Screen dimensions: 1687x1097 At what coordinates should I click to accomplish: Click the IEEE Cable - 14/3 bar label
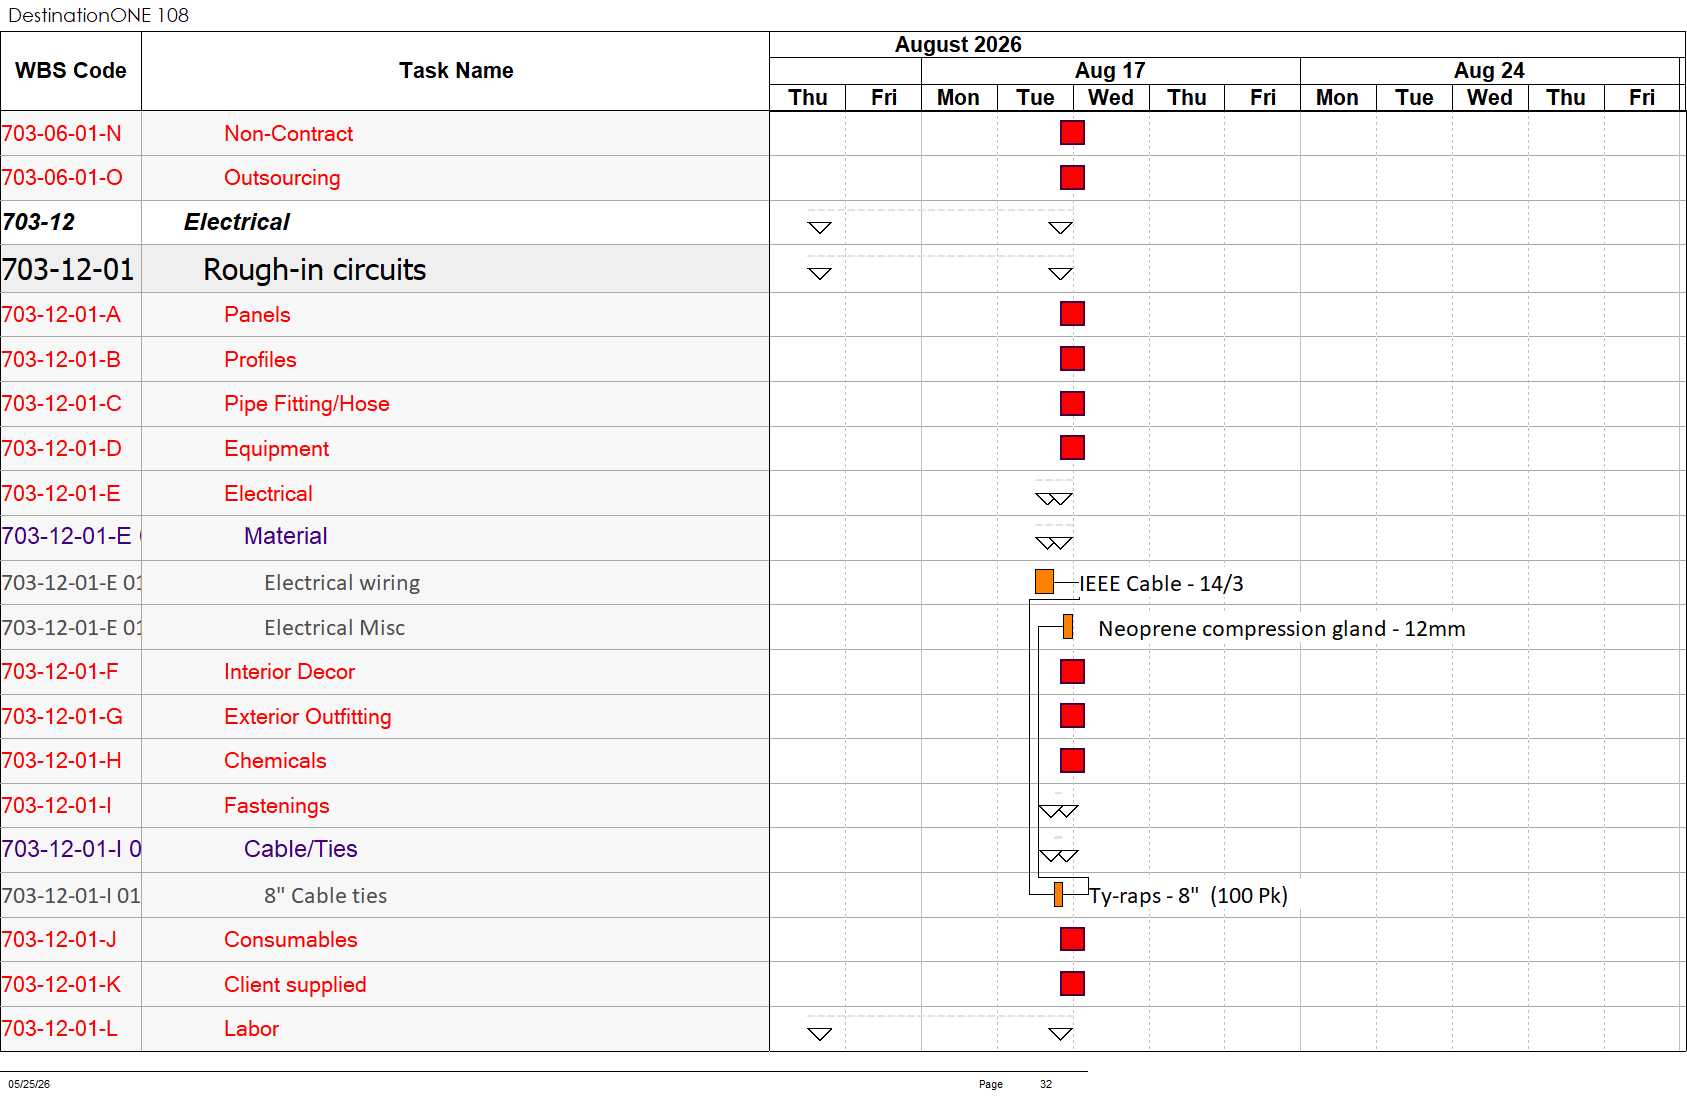pyautogui.click(x=1161, y=584)
